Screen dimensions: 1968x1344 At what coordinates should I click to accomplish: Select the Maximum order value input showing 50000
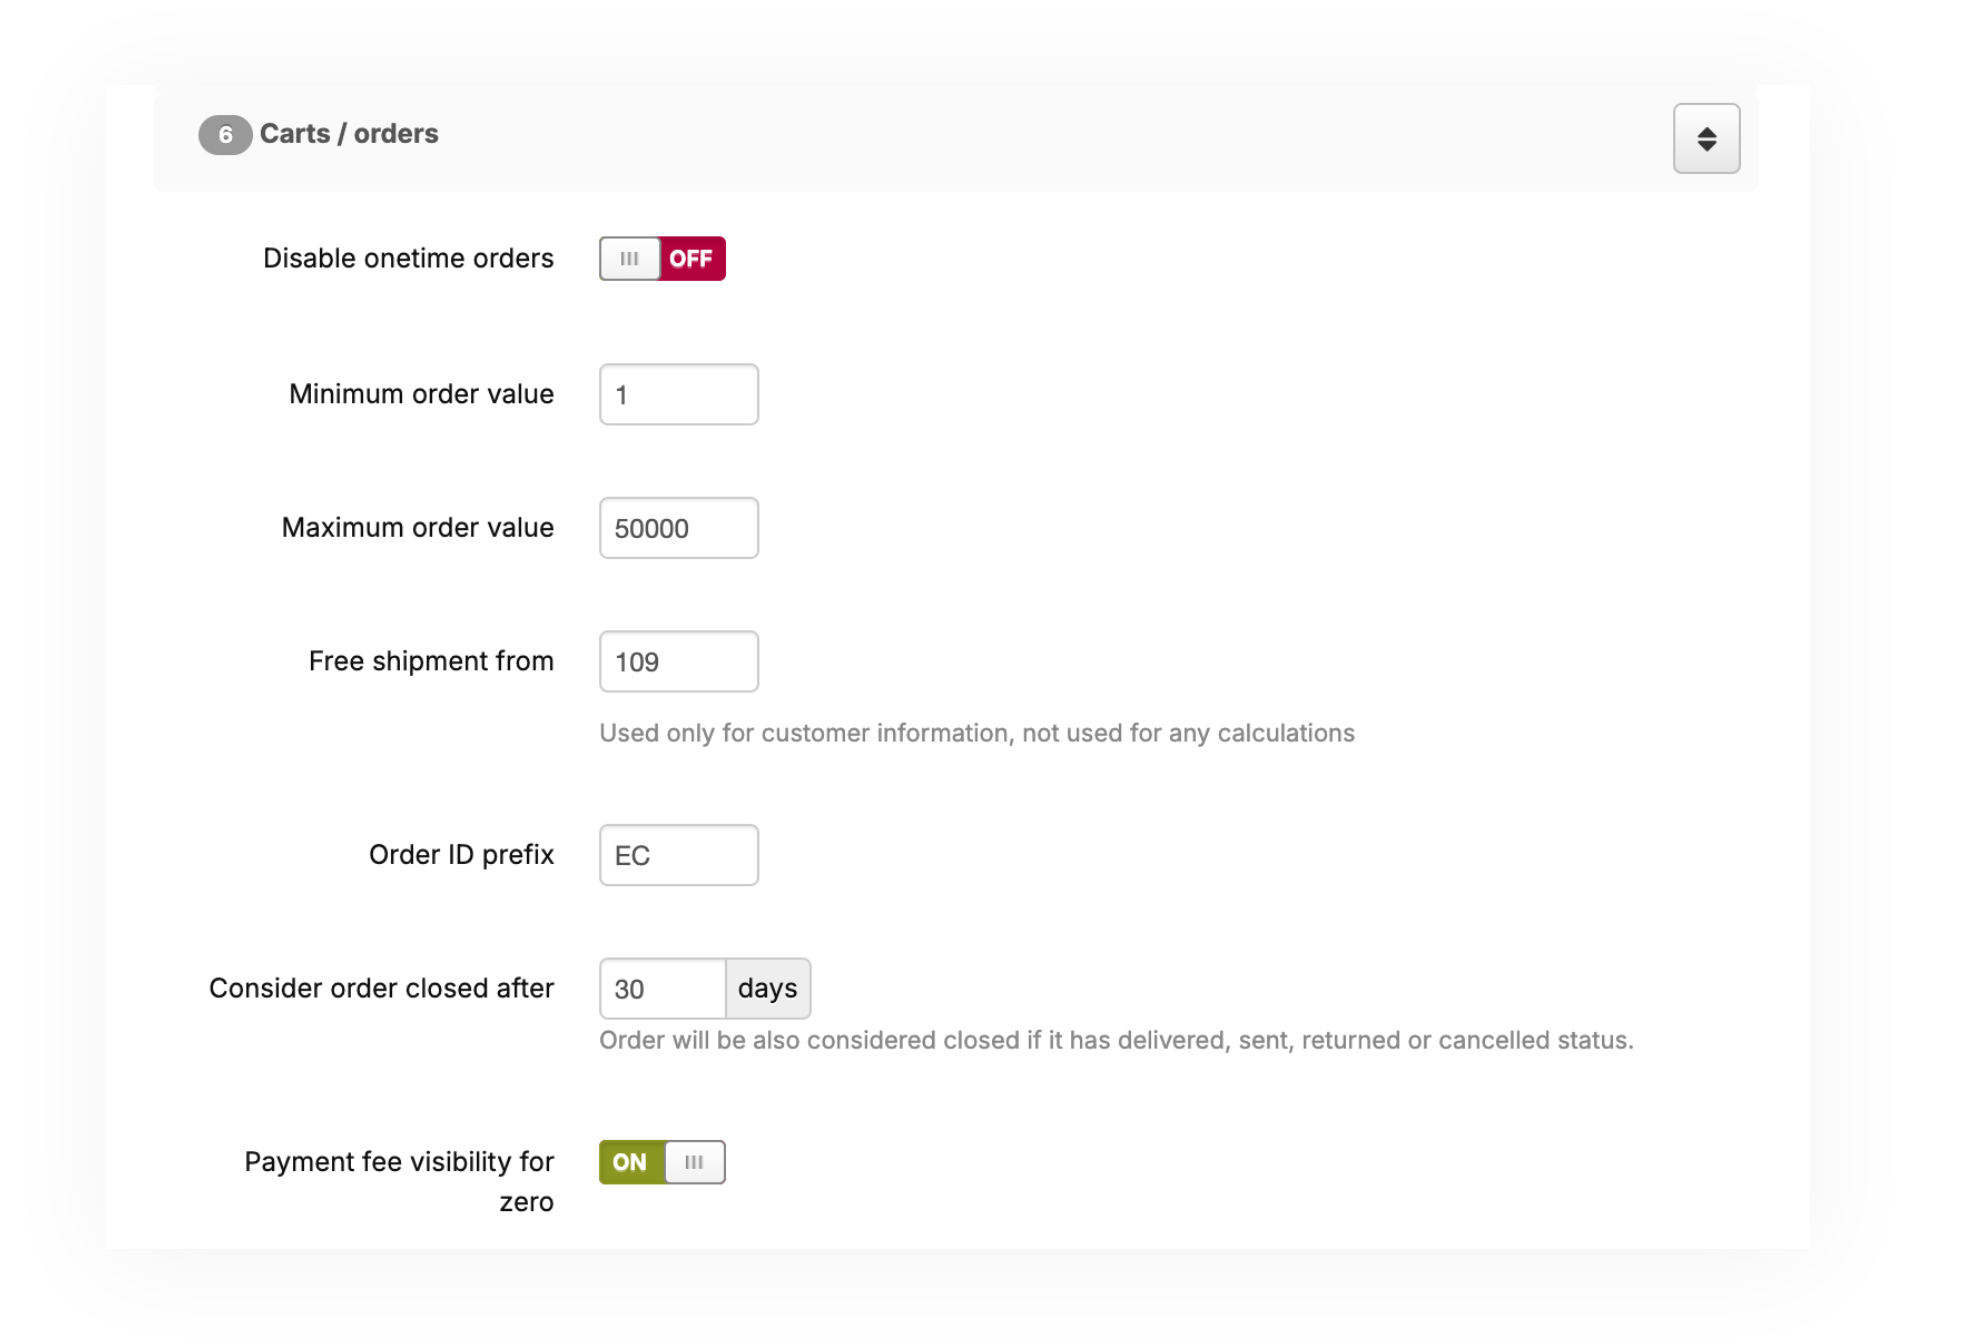coord(678,527)
